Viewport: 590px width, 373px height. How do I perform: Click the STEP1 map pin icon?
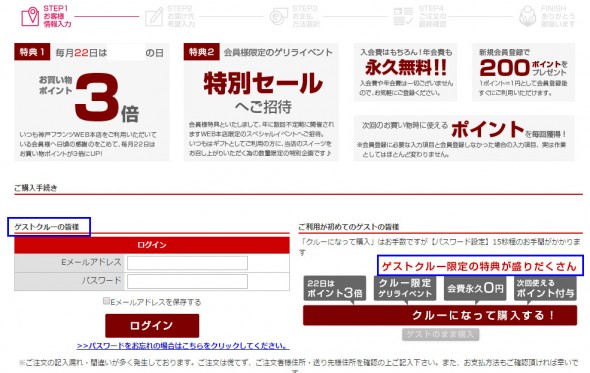(x=30, y=17)
